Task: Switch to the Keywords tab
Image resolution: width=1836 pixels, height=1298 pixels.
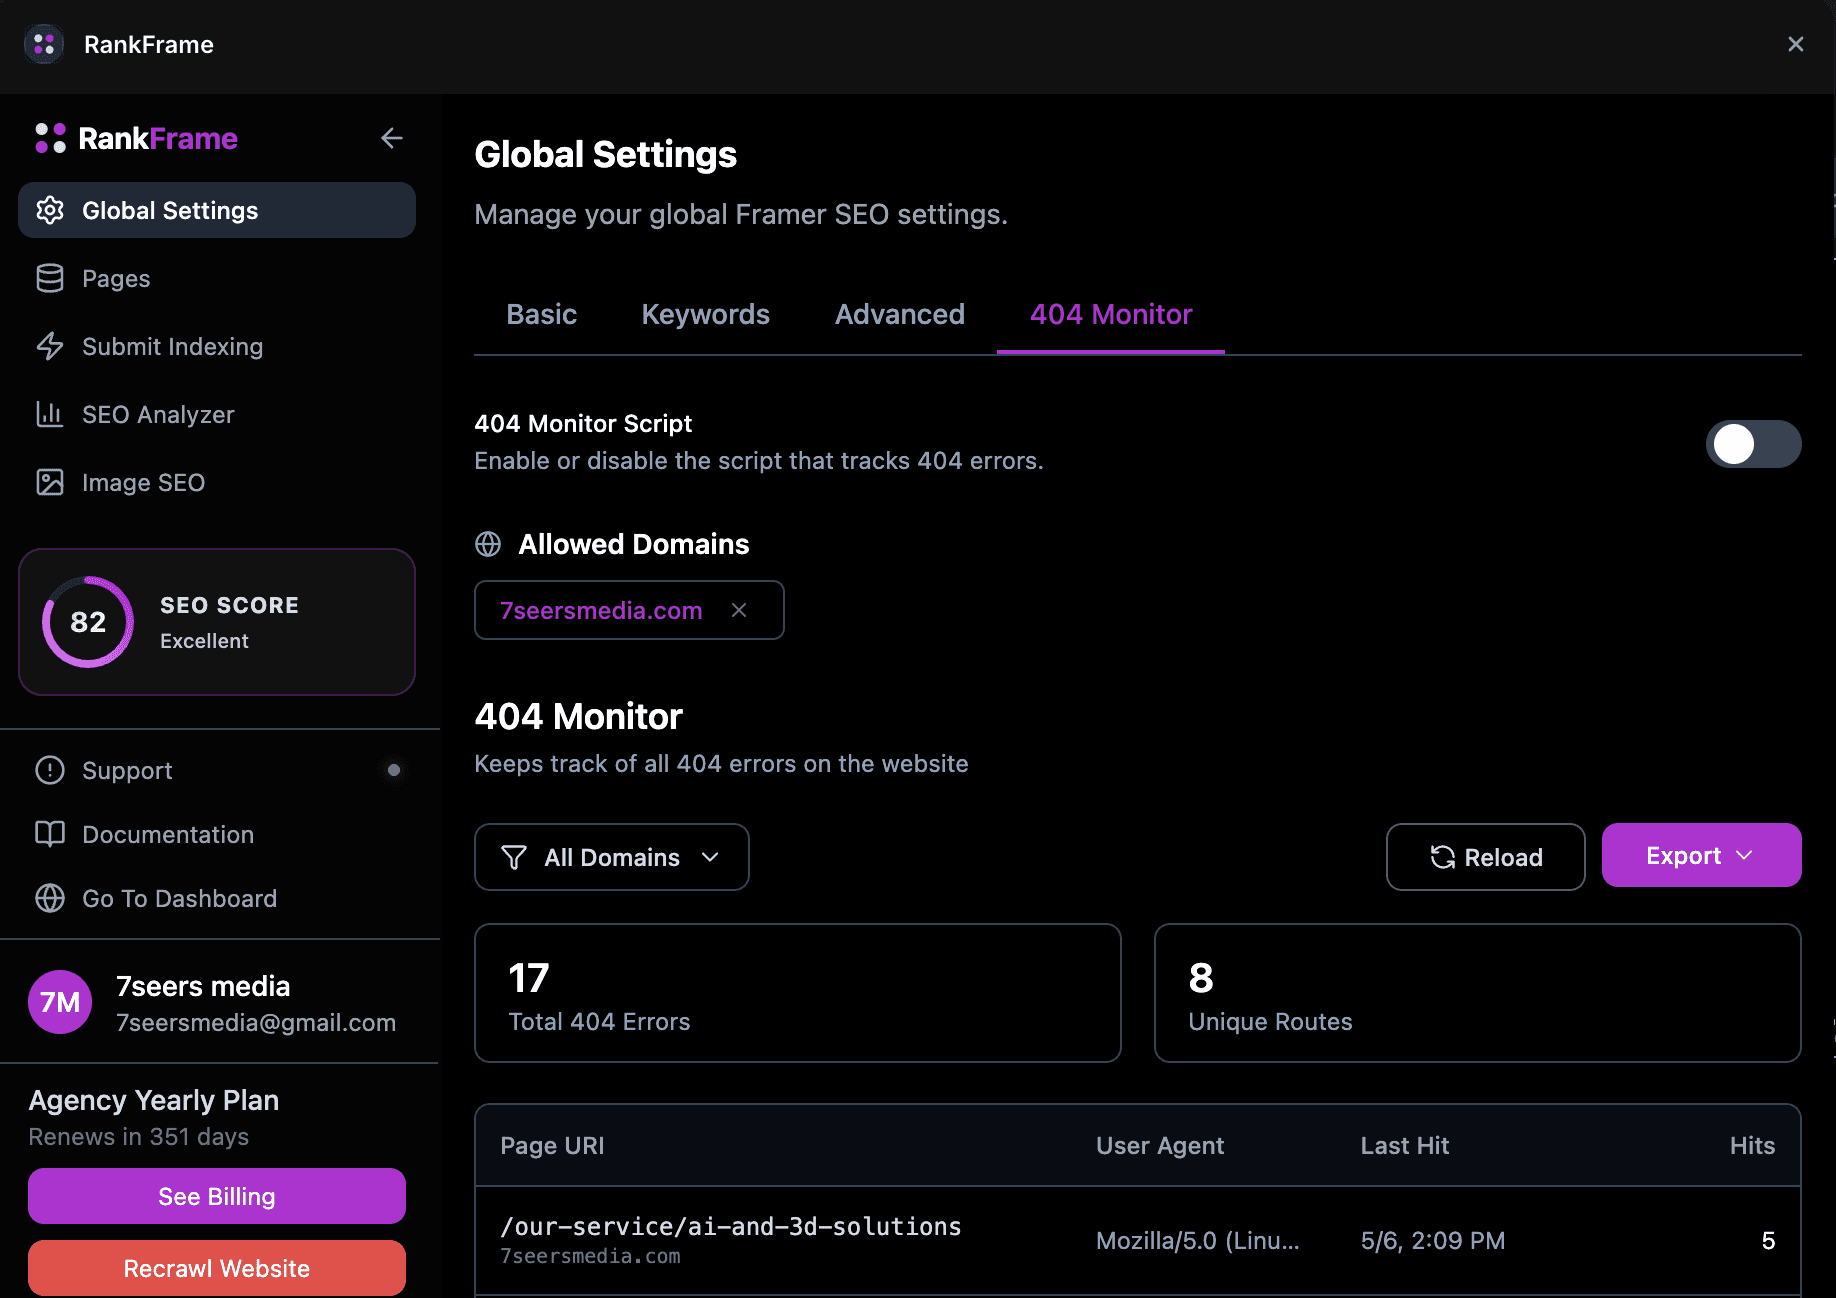Action: tap(706, 314)
